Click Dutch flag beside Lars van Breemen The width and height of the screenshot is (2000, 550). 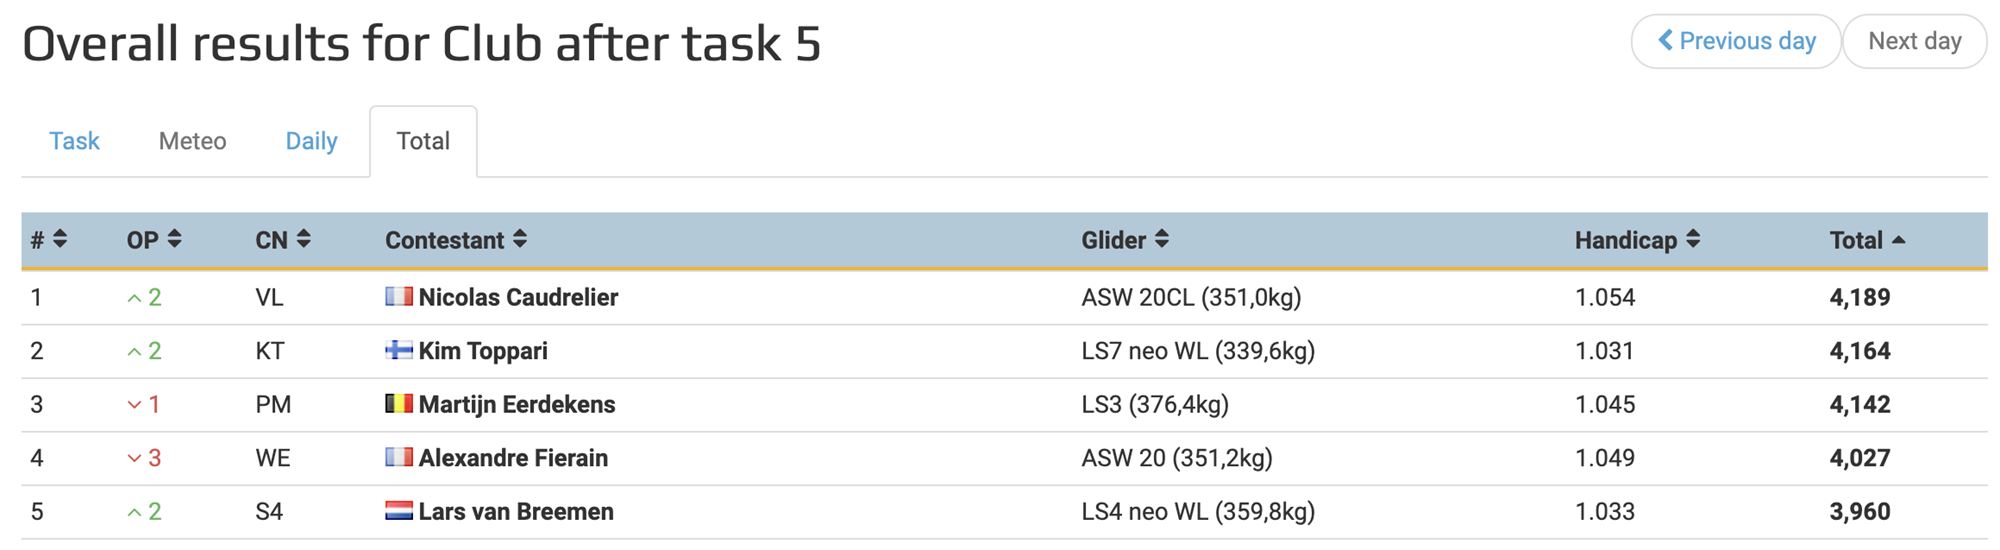coord(399,511)
